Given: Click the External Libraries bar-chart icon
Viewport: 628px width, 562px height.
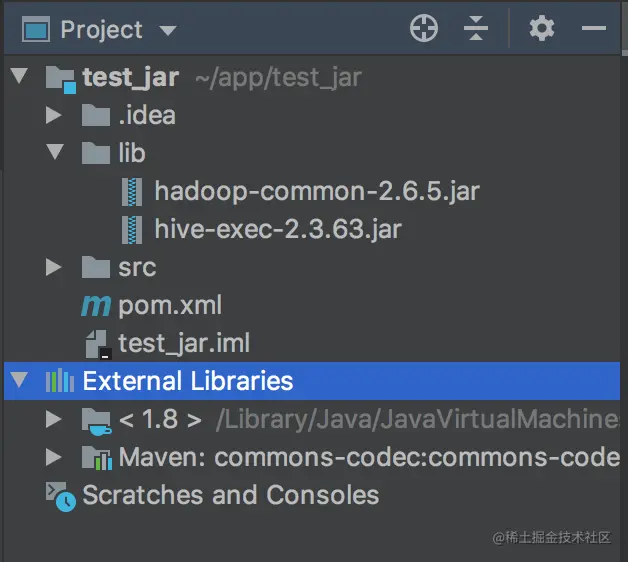Looking at the screenshot, I should (60, 381).
